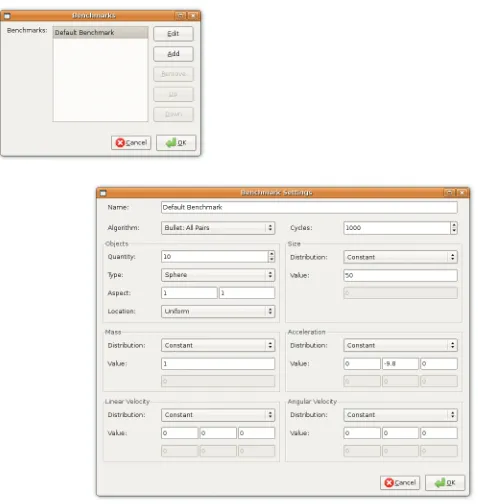478x504 pixels.
Task: Open Mass Distribution dropdown
Action: tap(218, 345)
